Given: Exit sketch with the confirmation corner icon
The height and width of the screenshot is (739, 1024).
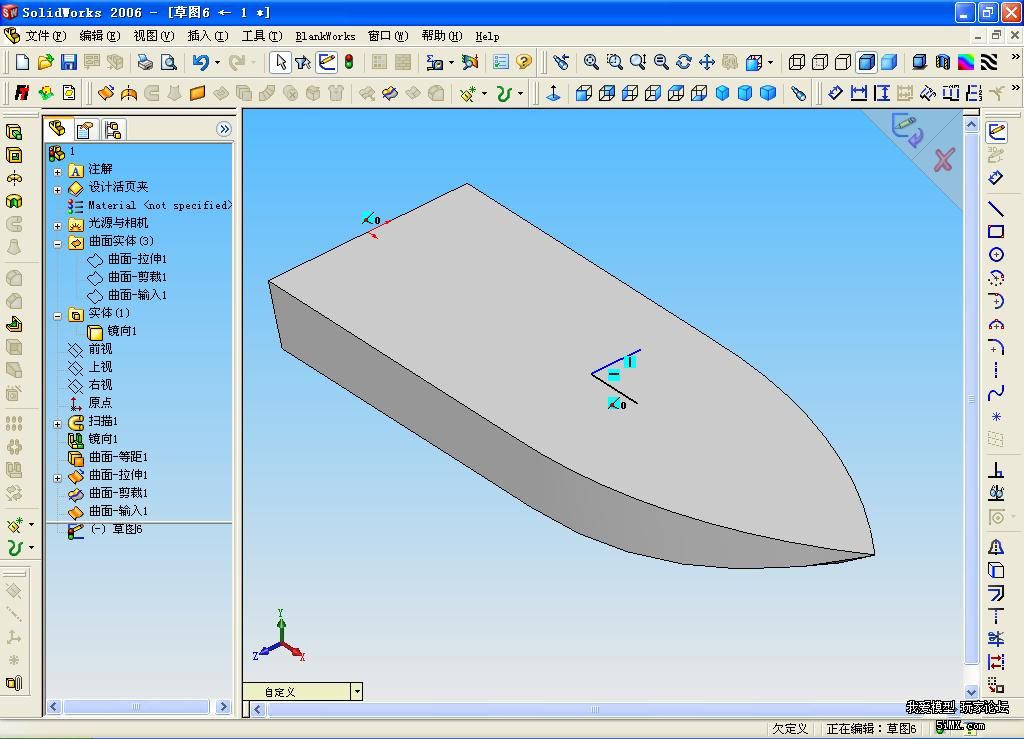Looking at the screenshot, I should click(x=908, y=129).
